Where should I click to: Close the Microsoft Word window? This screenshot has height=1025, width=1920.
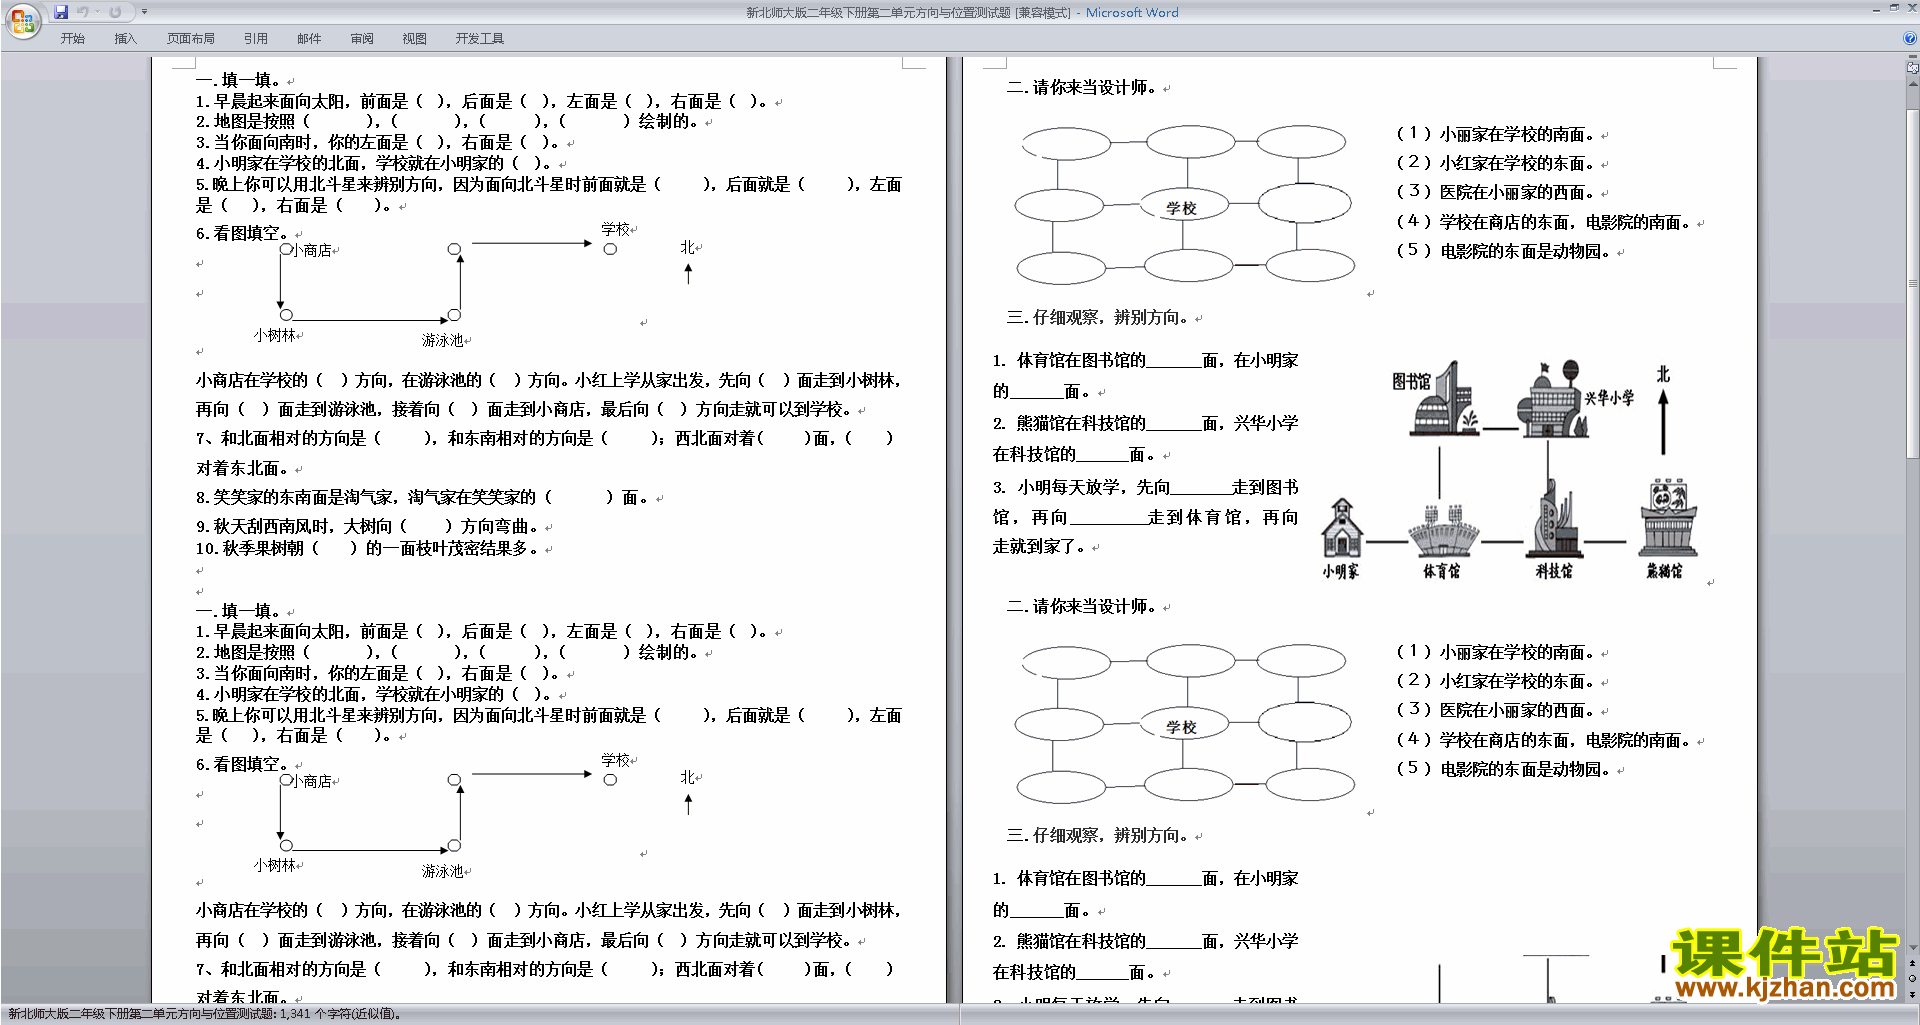tap(1911, 8)
